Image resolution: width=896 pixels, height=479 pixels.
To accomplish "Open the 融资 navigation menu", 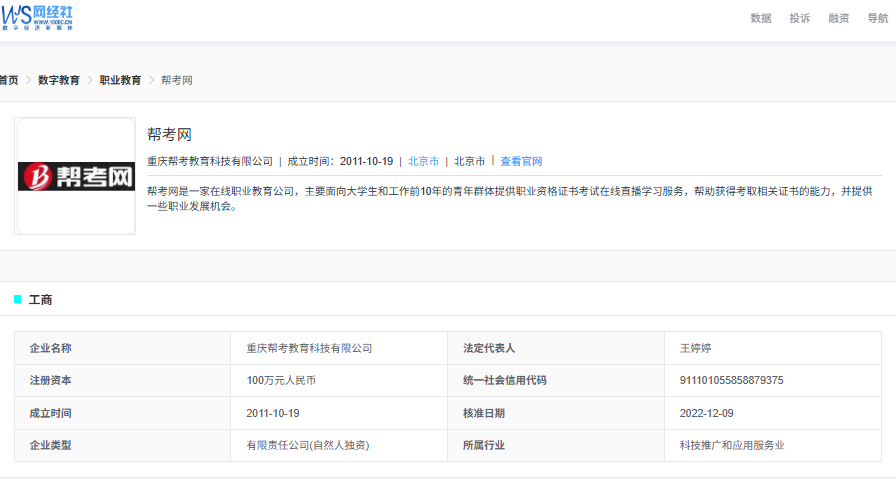I will (838, 18).
